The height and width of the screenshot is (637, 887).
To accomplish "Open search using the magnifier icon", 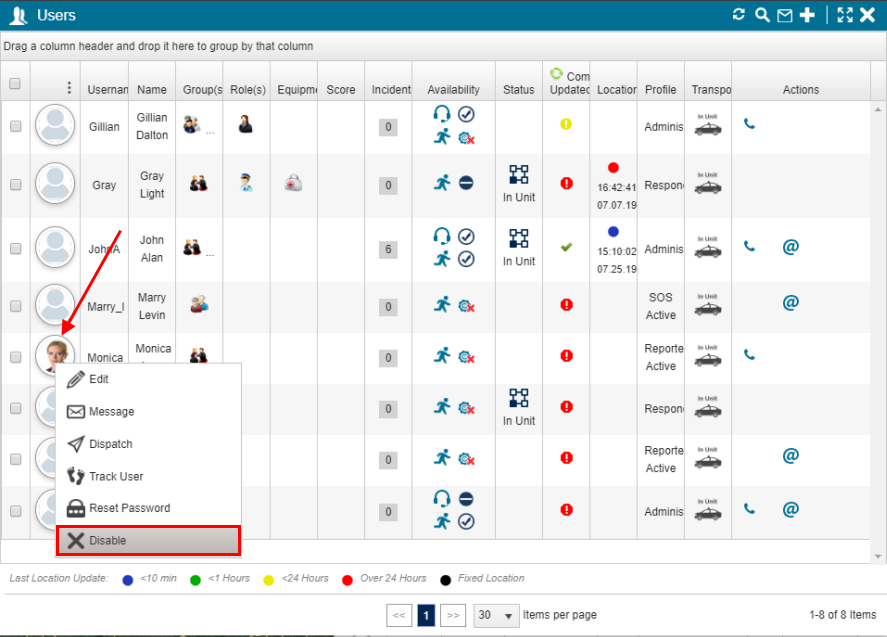I will [x=762, y=15].
